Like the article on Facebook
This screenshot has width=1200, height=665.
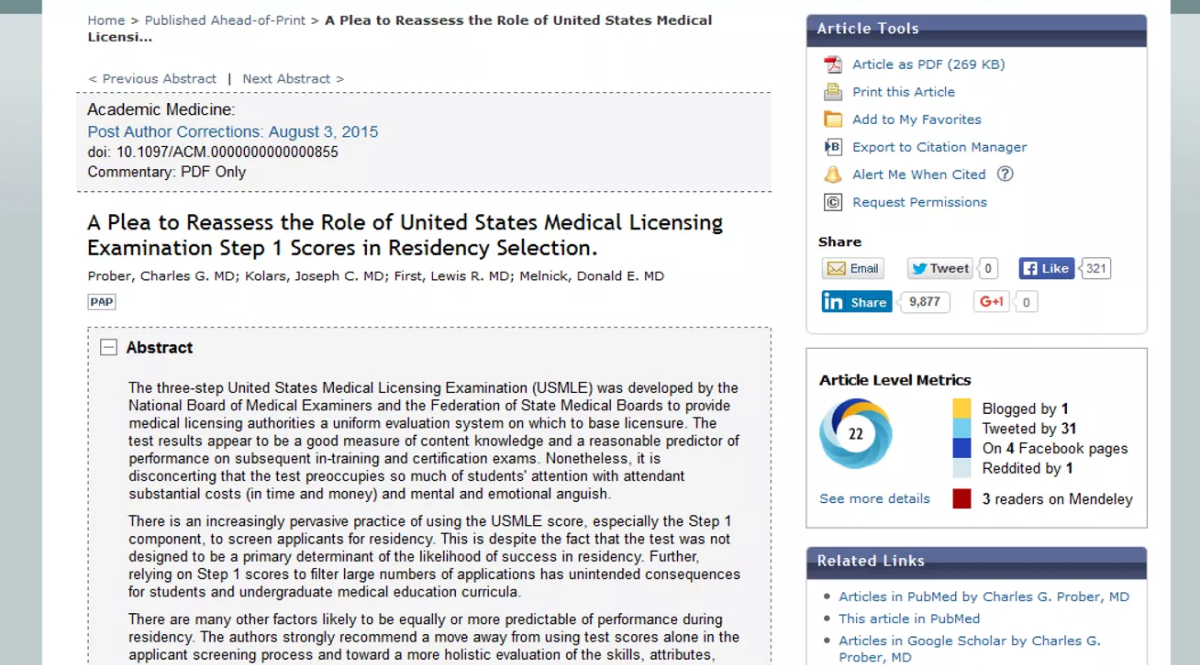1045,268
